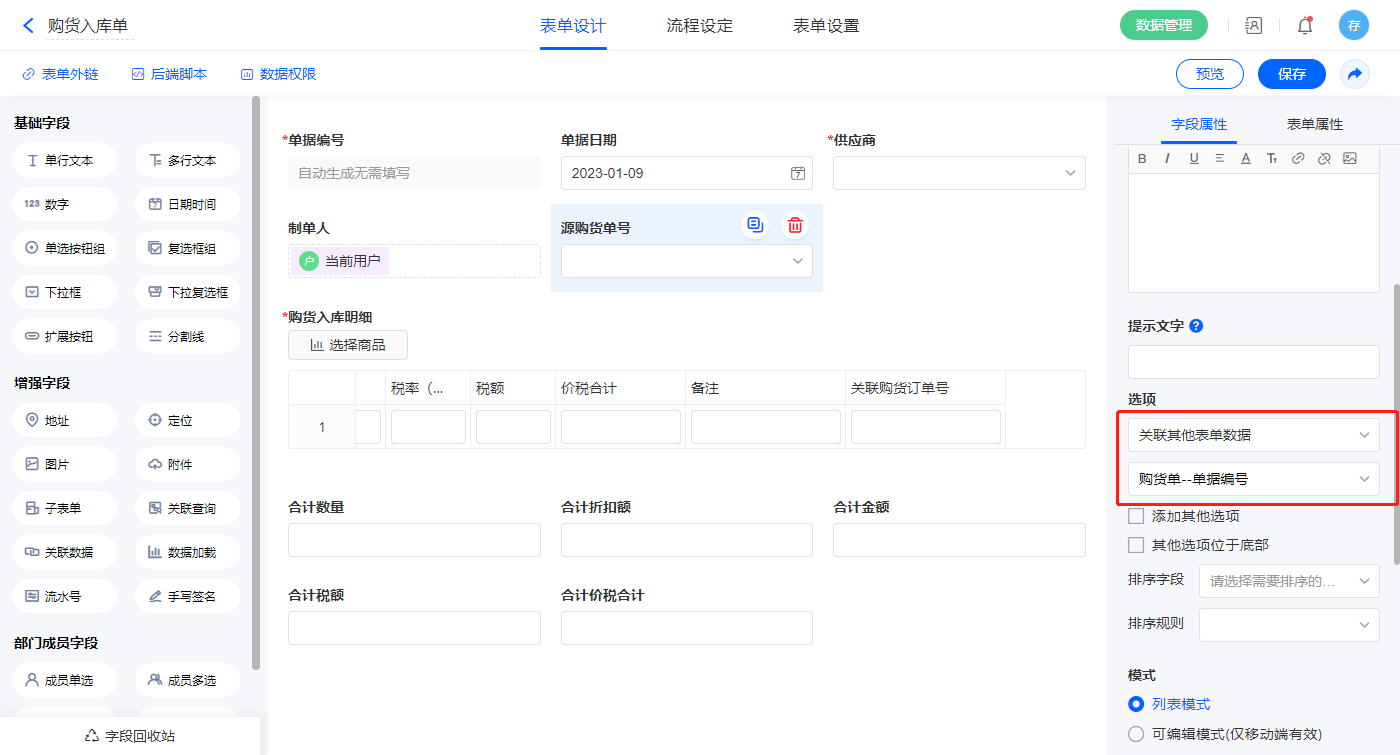Click the bold icon in rich text toolbar

click(1142, 158)
